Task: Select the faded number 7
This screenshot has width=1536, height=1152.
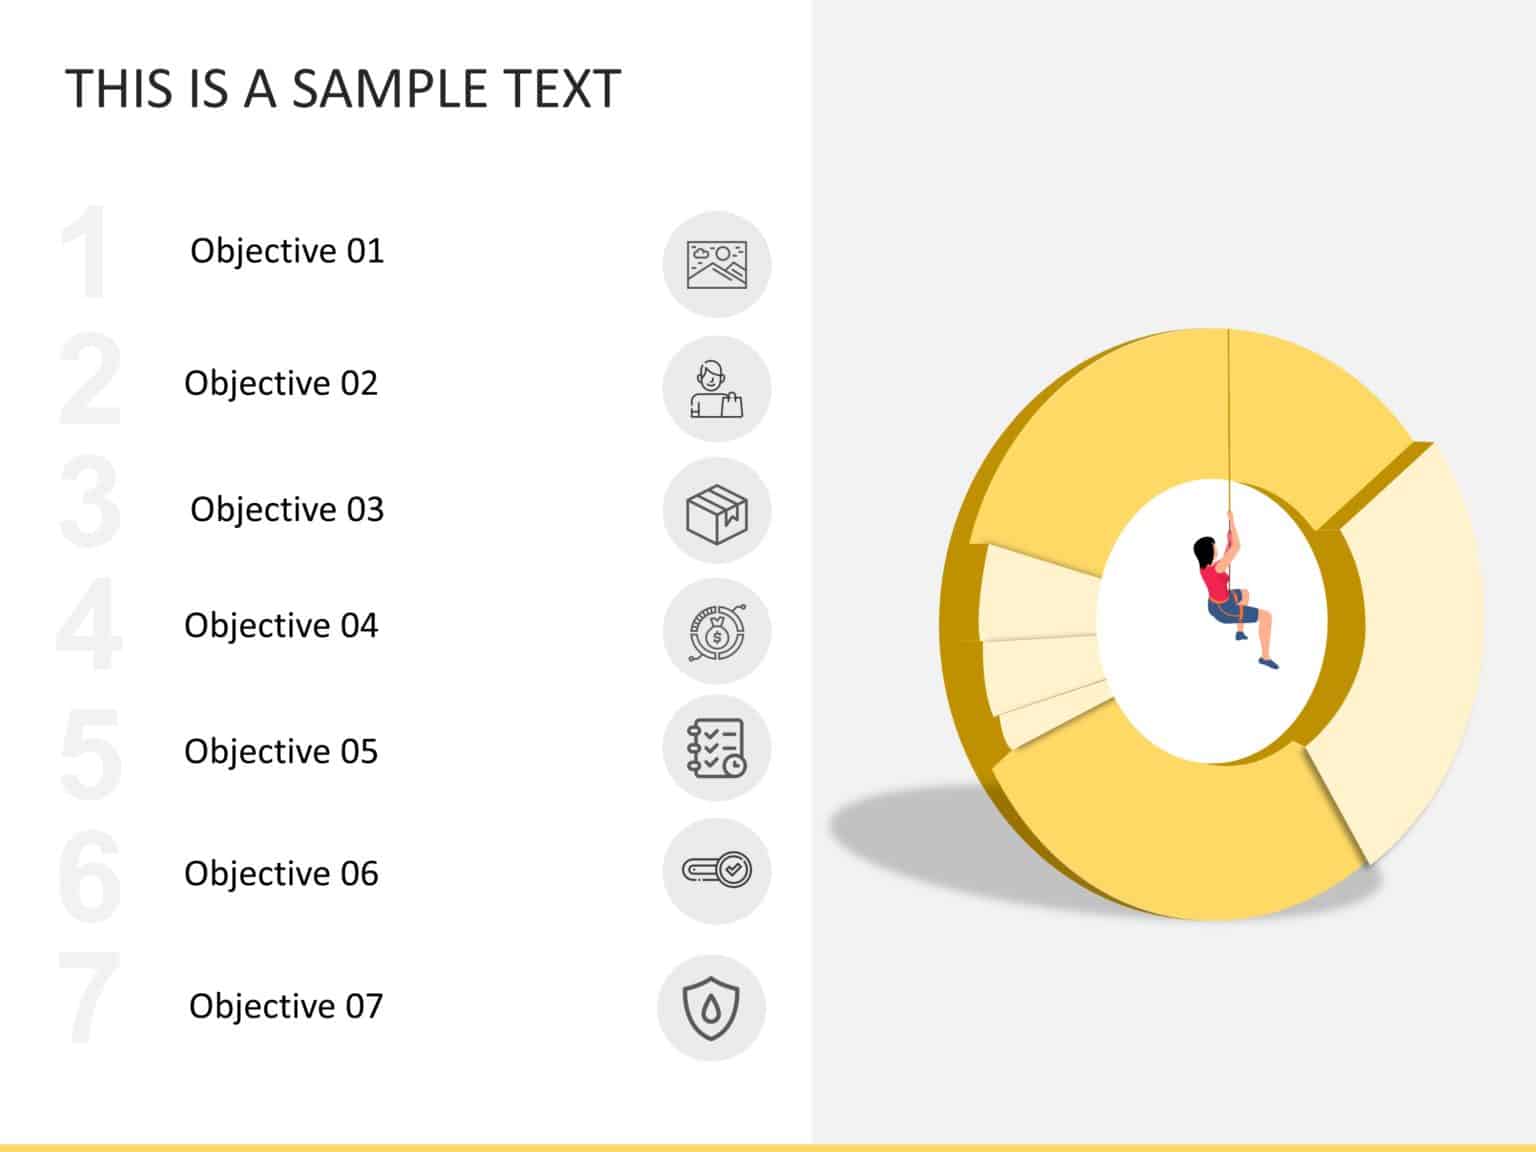Action: point(88,998)
